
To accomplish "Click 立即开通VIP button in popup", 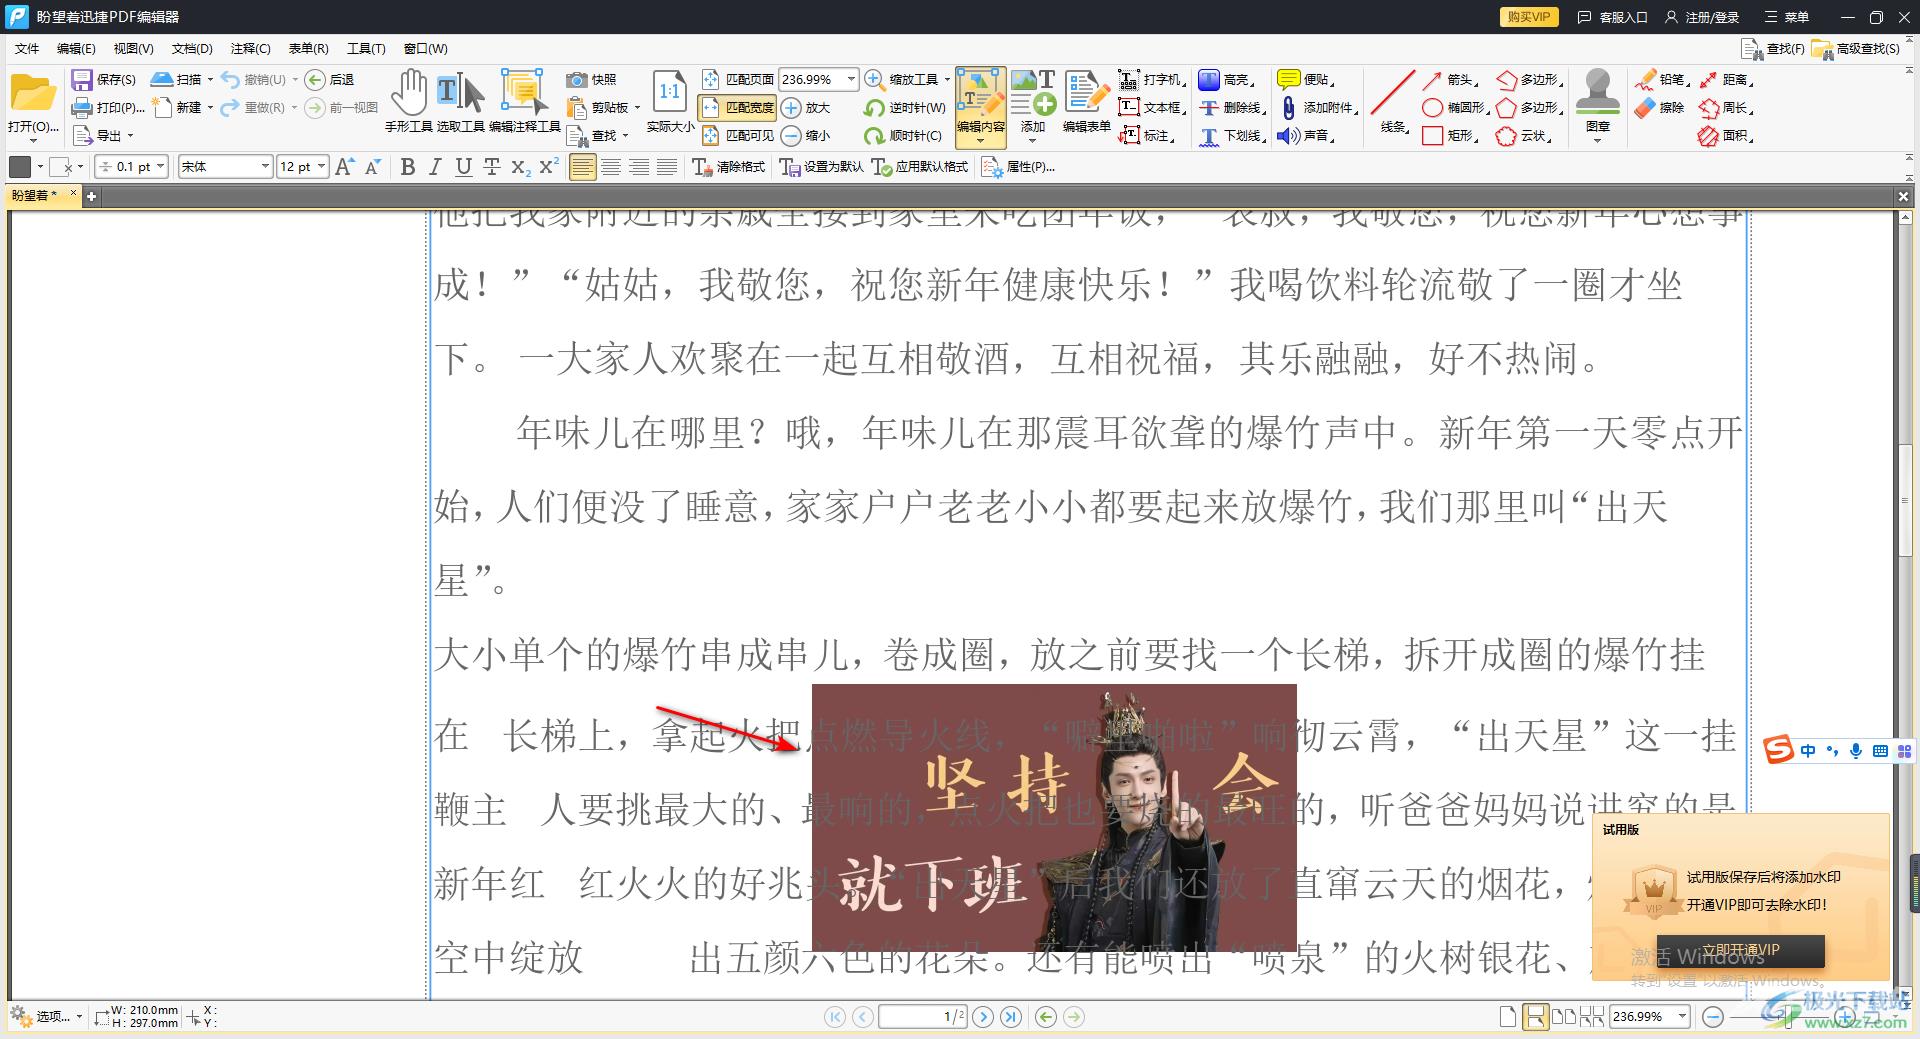I will (x=1740, y=950).
